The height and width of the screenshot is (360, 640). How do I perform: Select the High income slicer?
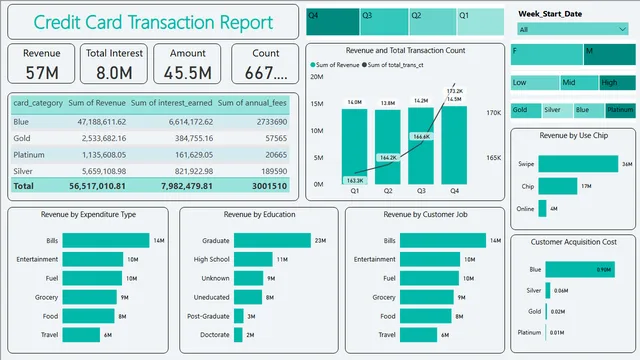(617, 83)
